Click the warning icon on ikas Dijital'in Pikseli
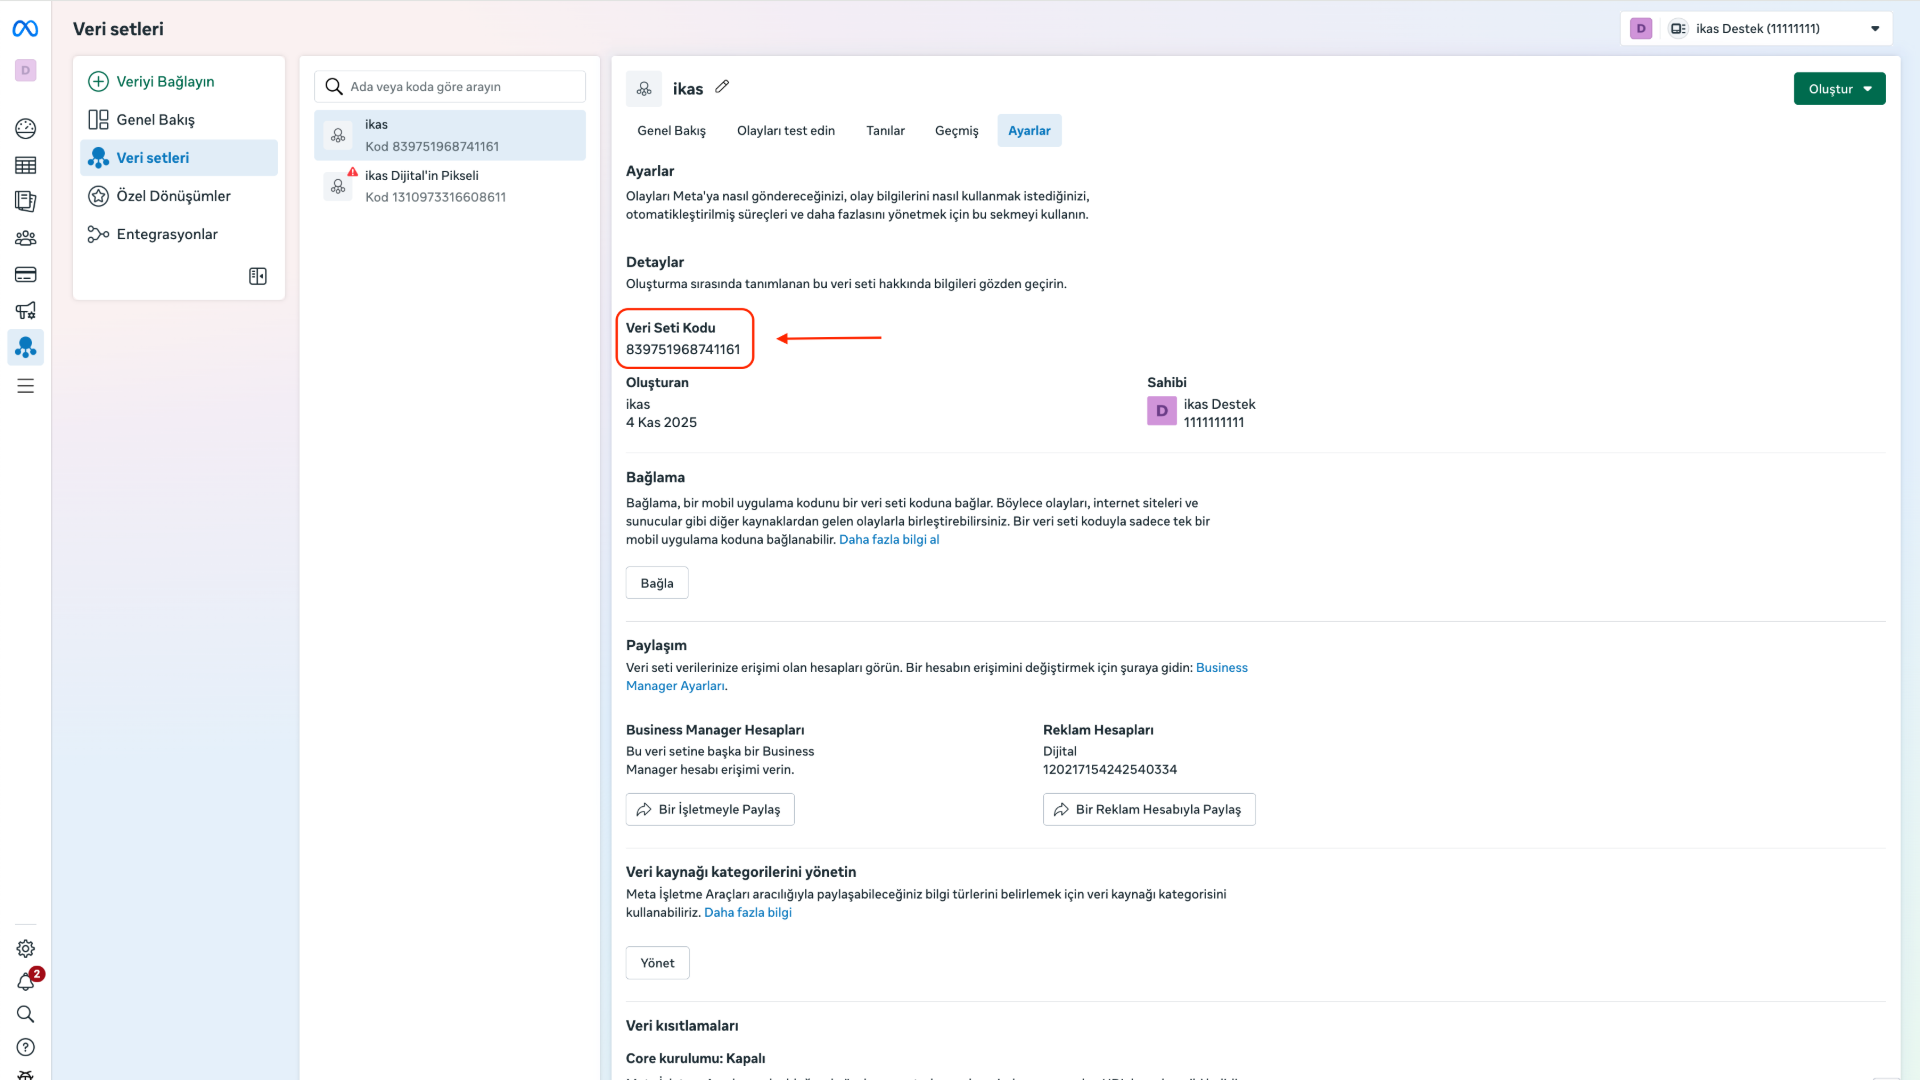This screenshot has height=1080, width=1920. point(353,172)
